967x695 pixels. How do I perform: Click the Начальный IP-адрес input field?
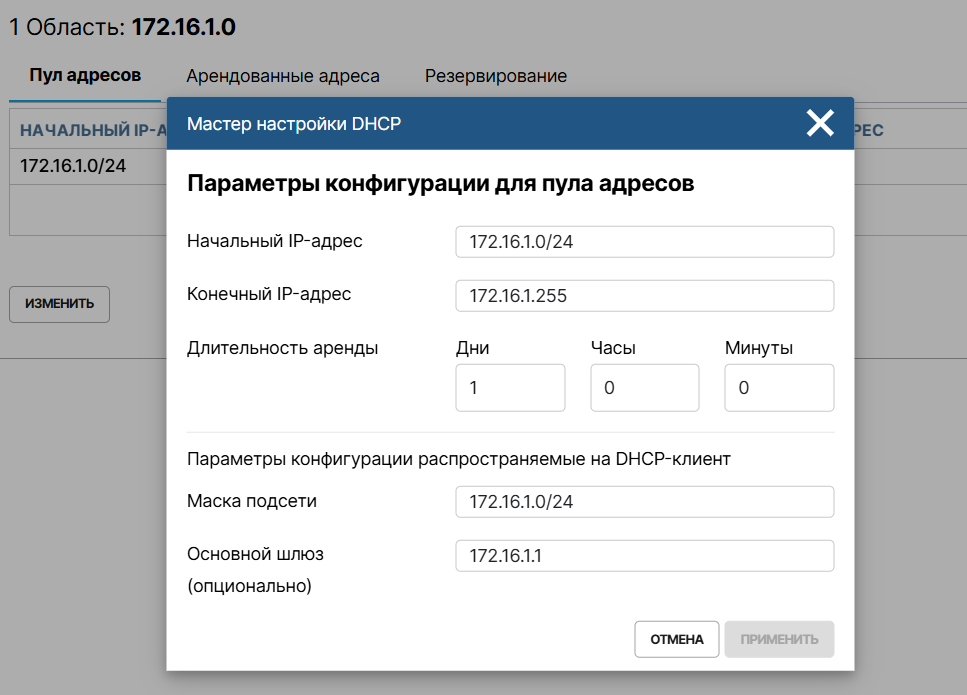click(644, 242)
